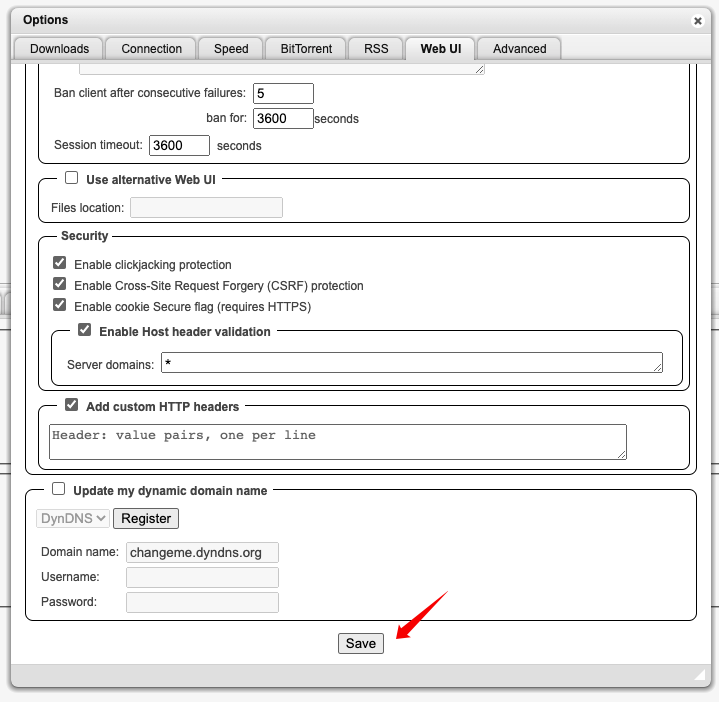The image size is (719, 702).
Task: Edit the Server domains text area
Action: tap(412, 362)
